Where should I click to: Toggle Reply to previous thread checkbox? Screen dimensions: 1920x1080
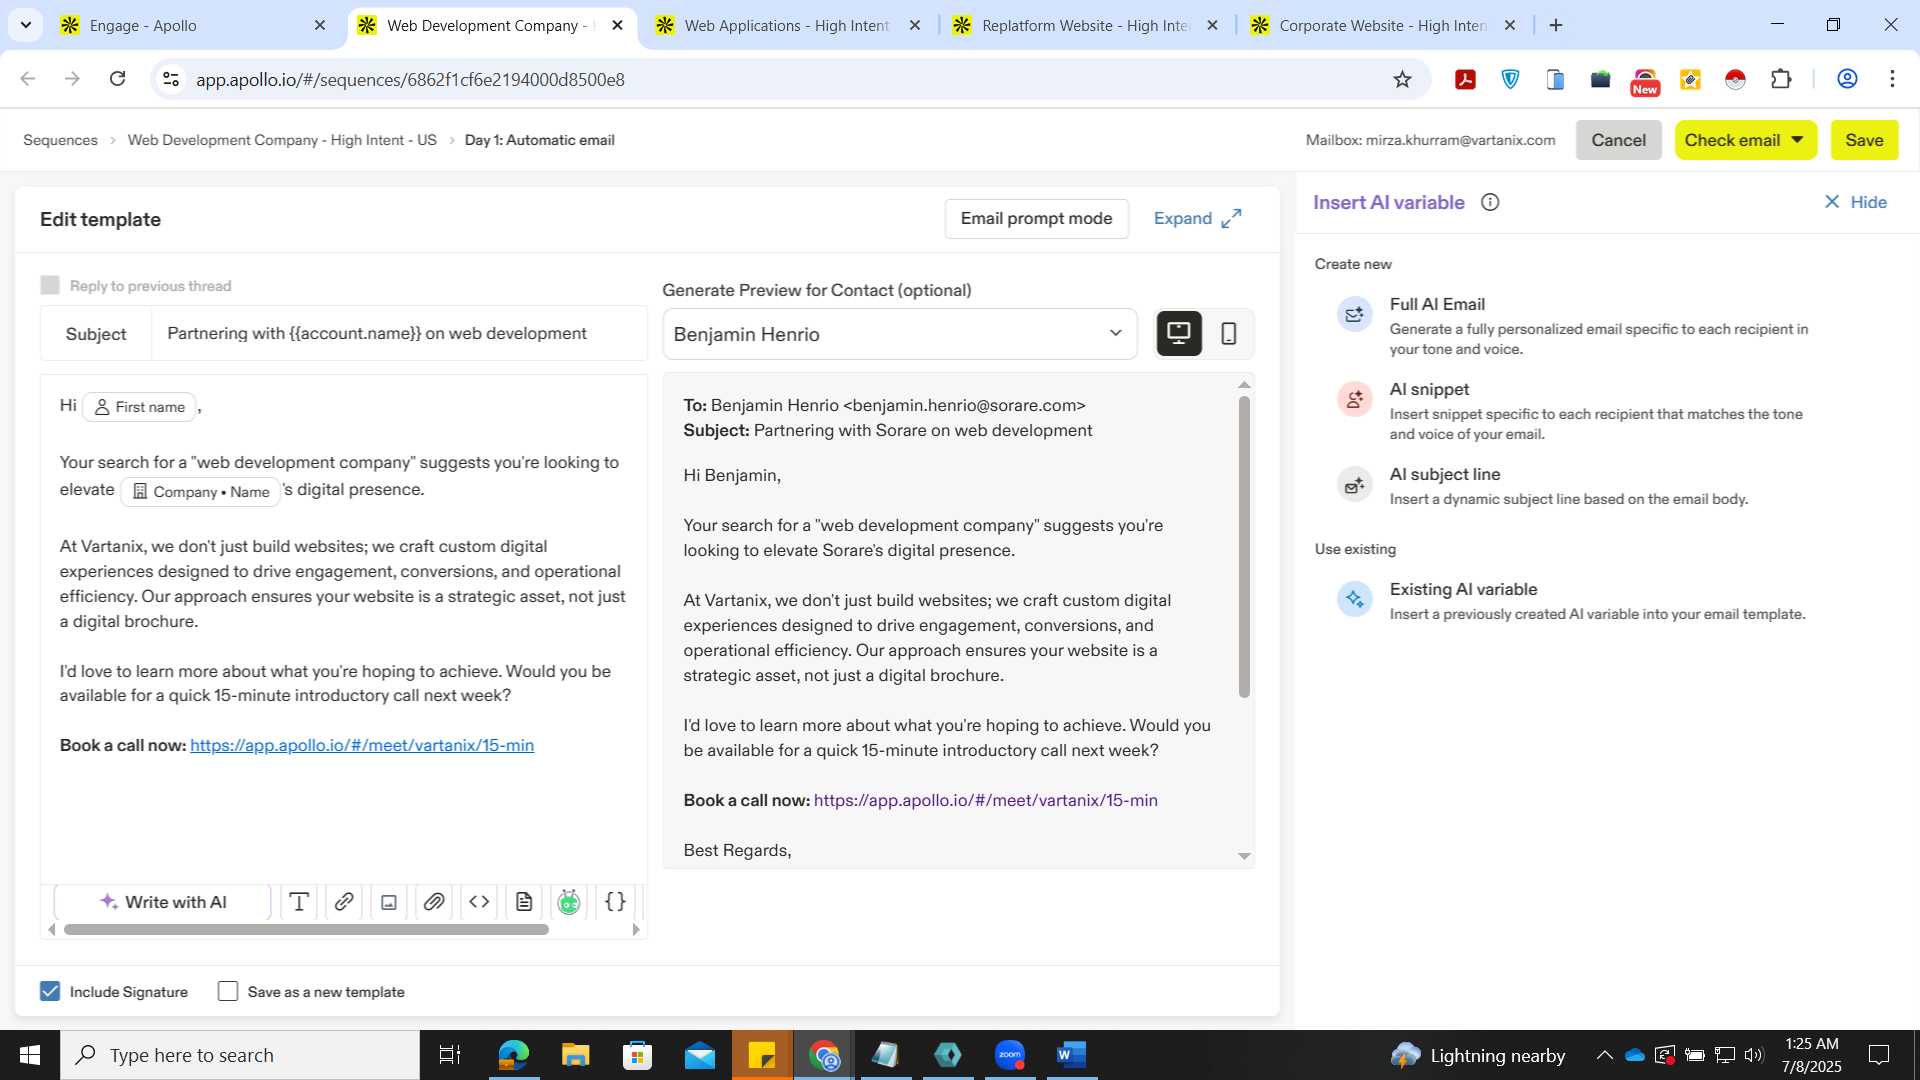50,286
